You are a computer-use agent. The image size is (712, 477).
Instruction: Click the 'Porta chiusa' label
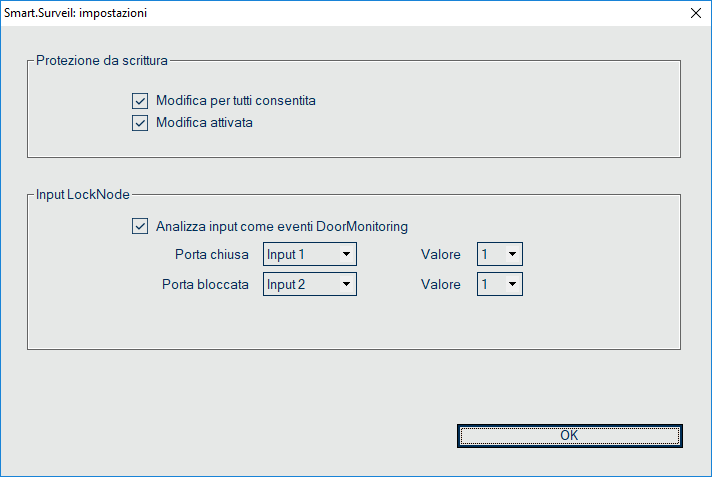coord(211,255)
